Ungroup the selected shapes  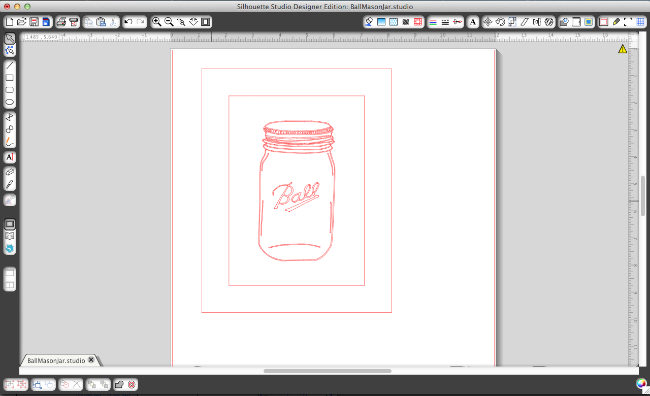[22, 385]
